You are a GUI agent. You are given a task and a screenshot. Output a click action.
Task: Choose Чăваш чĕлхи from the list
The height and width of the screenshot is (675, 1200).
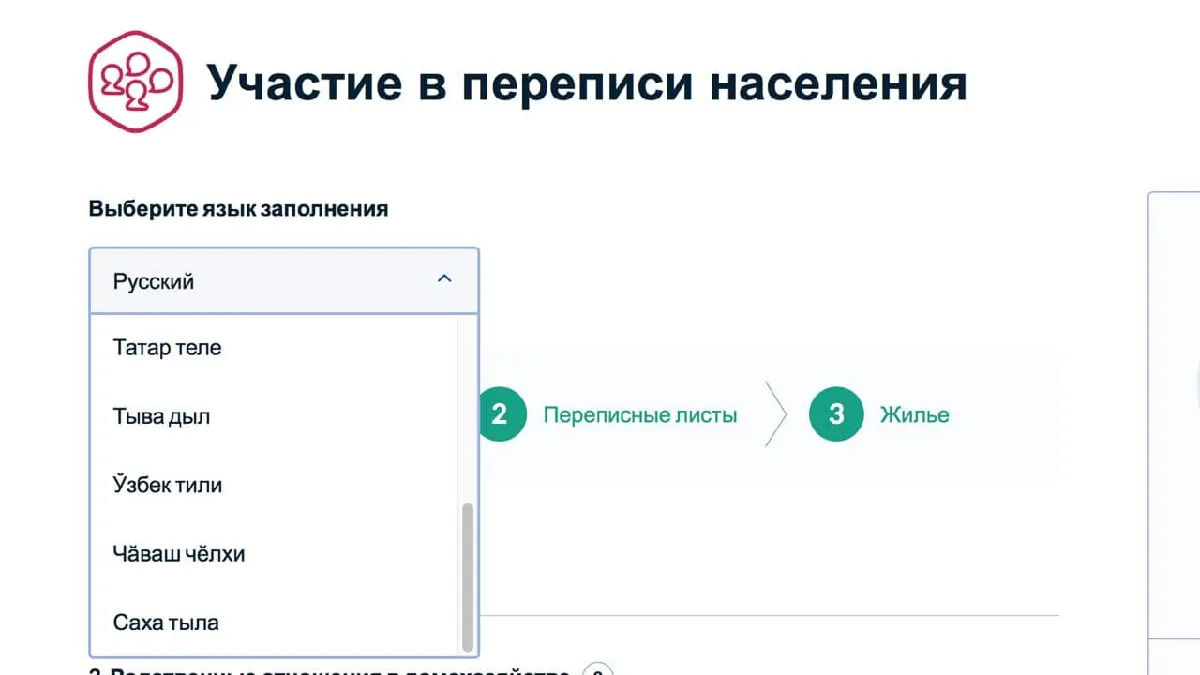[274, 553]
